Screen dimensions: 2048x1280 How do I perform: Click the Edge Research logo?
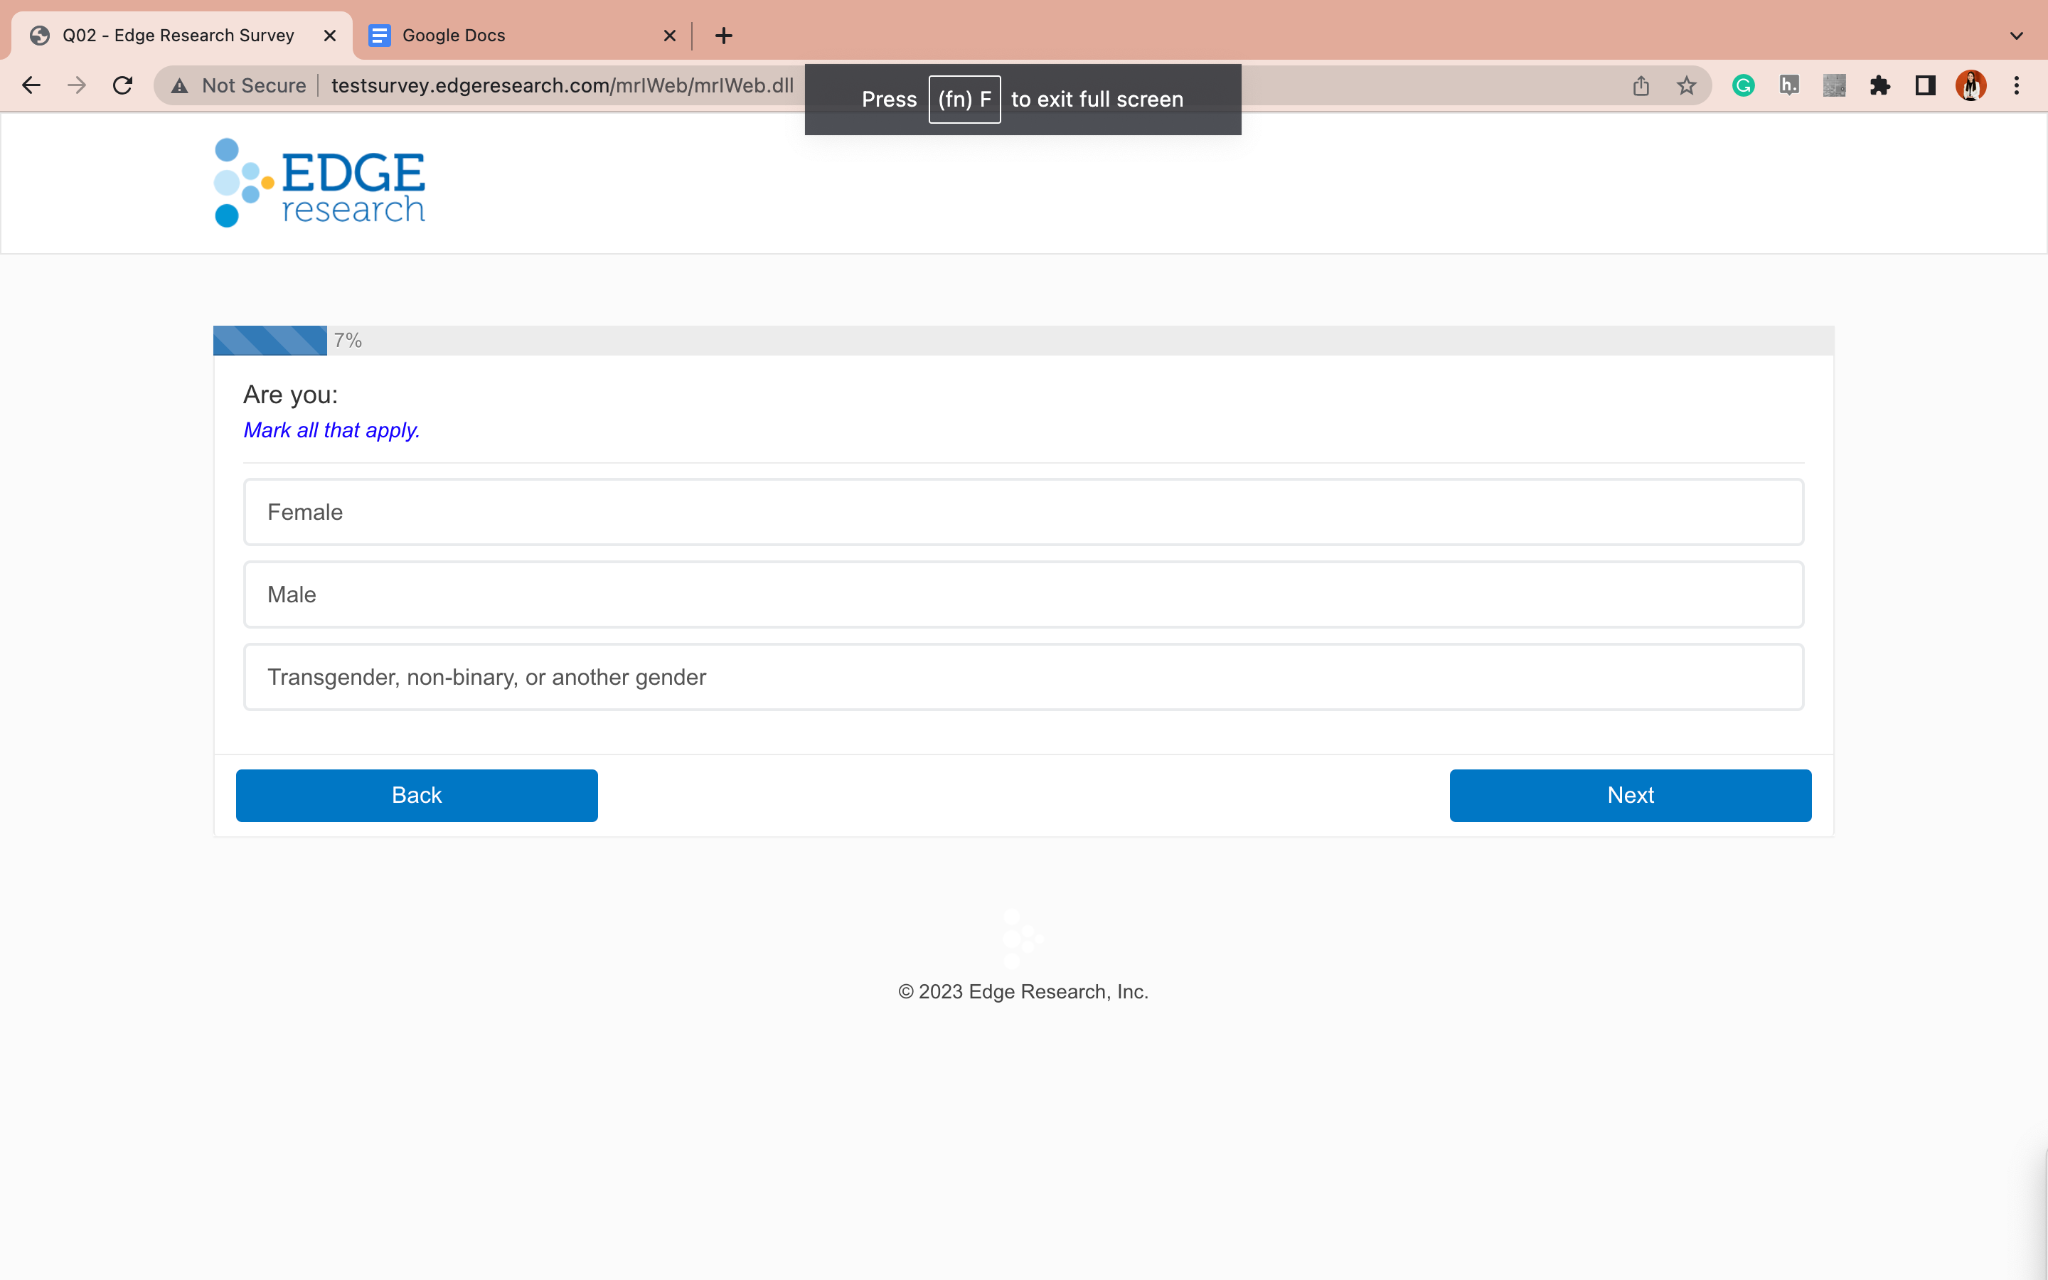point(320,183)
